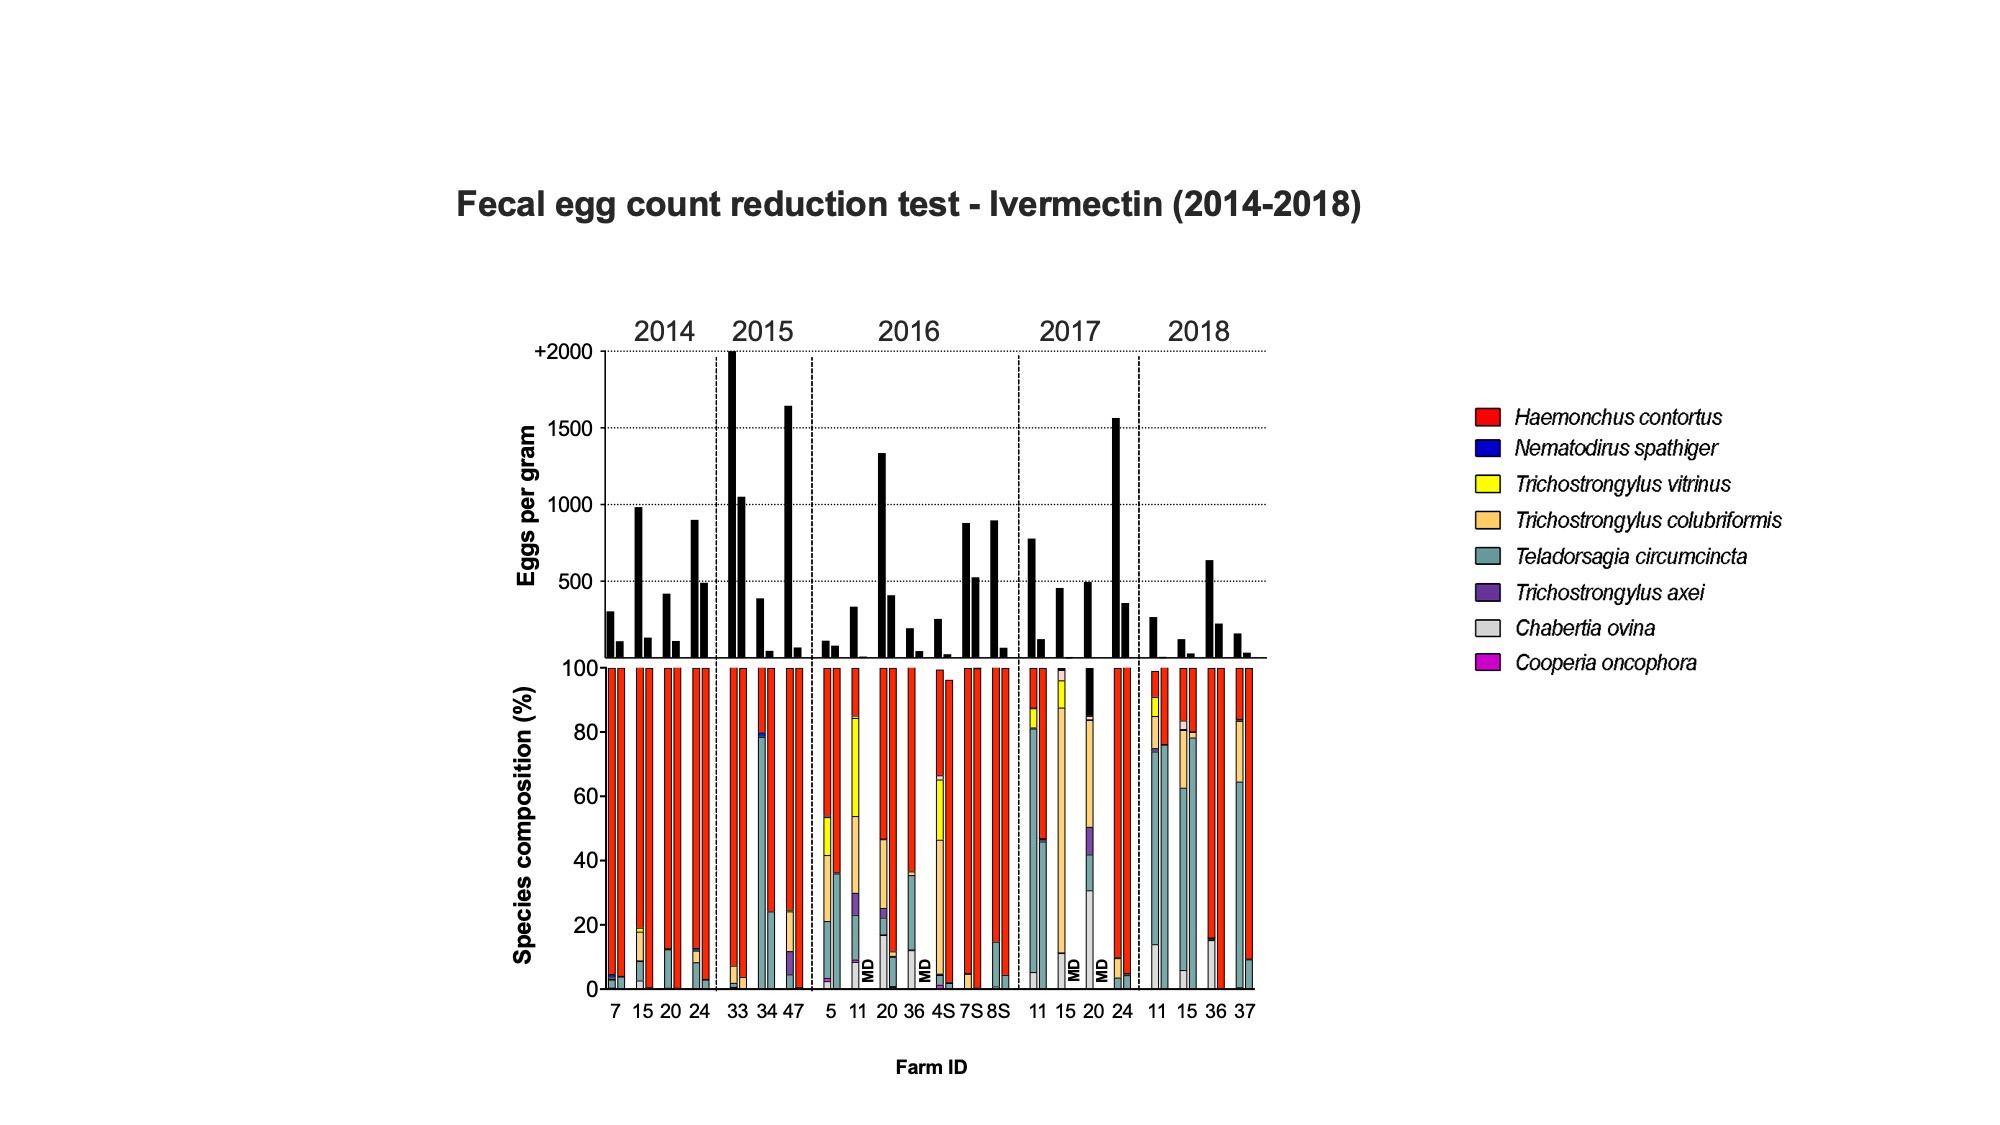Click the 2016 year label
This screenshot has width=2000, height=1125.
click(x=908, y=331)
